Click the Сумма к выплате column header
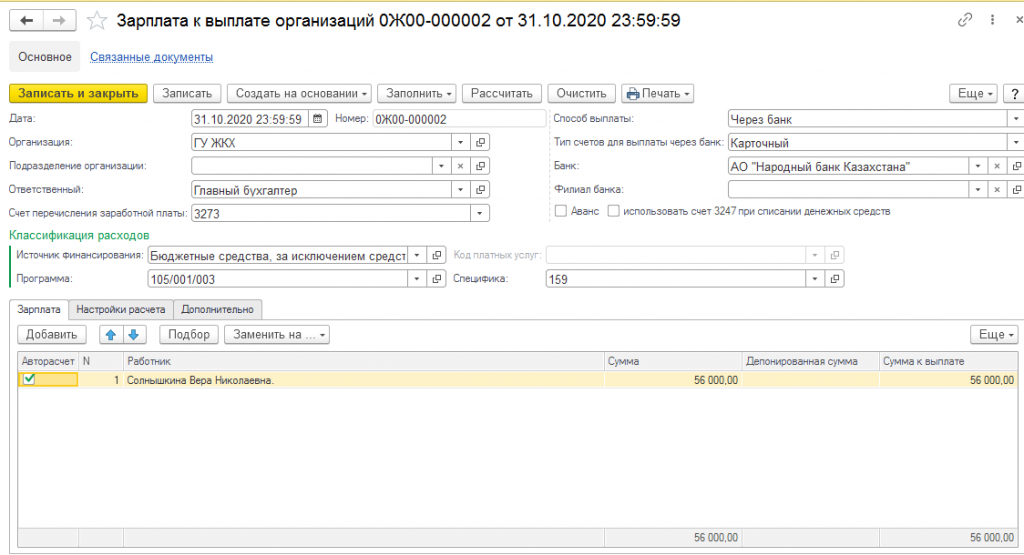Screen dimensions: 1024x555 coord(948,361)
